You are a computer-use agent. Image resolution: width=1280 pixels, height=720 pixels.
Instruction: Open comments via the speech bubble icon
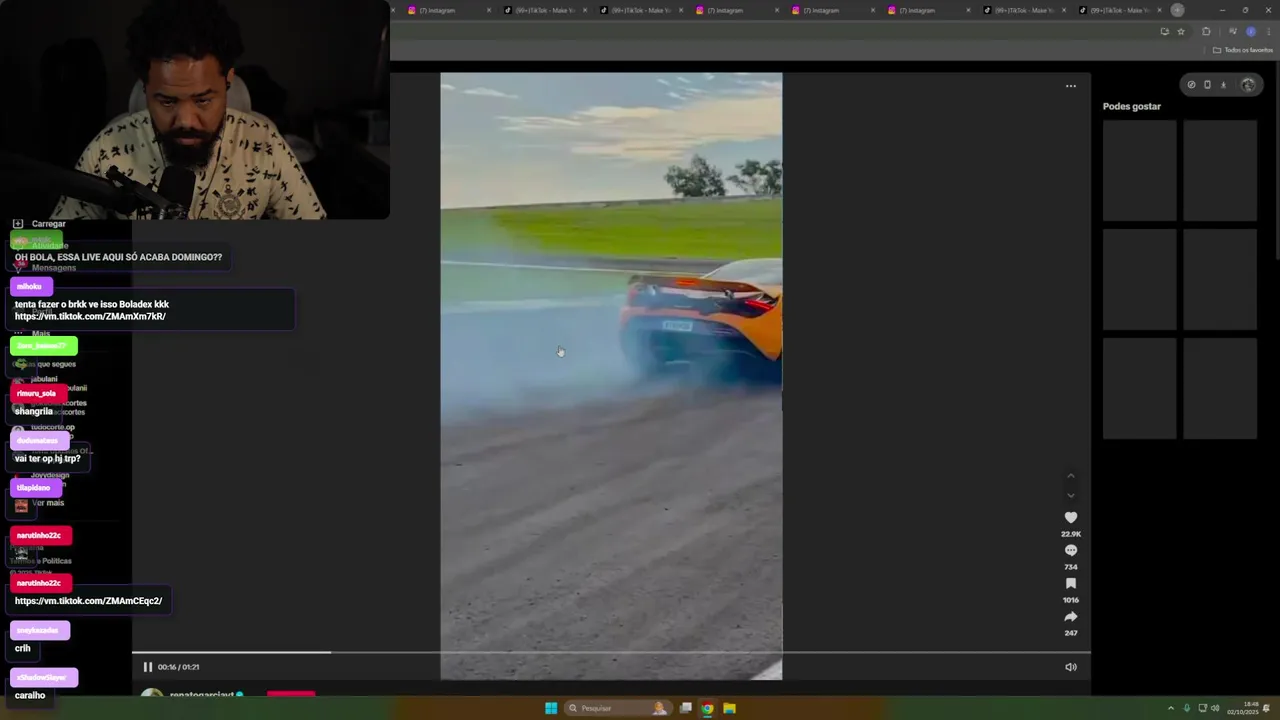pos(1071,550)
